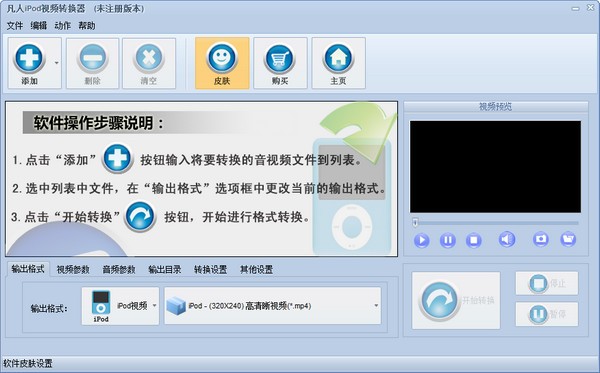
Task: Switch to the 音频参数 tab
Action: 119,270
